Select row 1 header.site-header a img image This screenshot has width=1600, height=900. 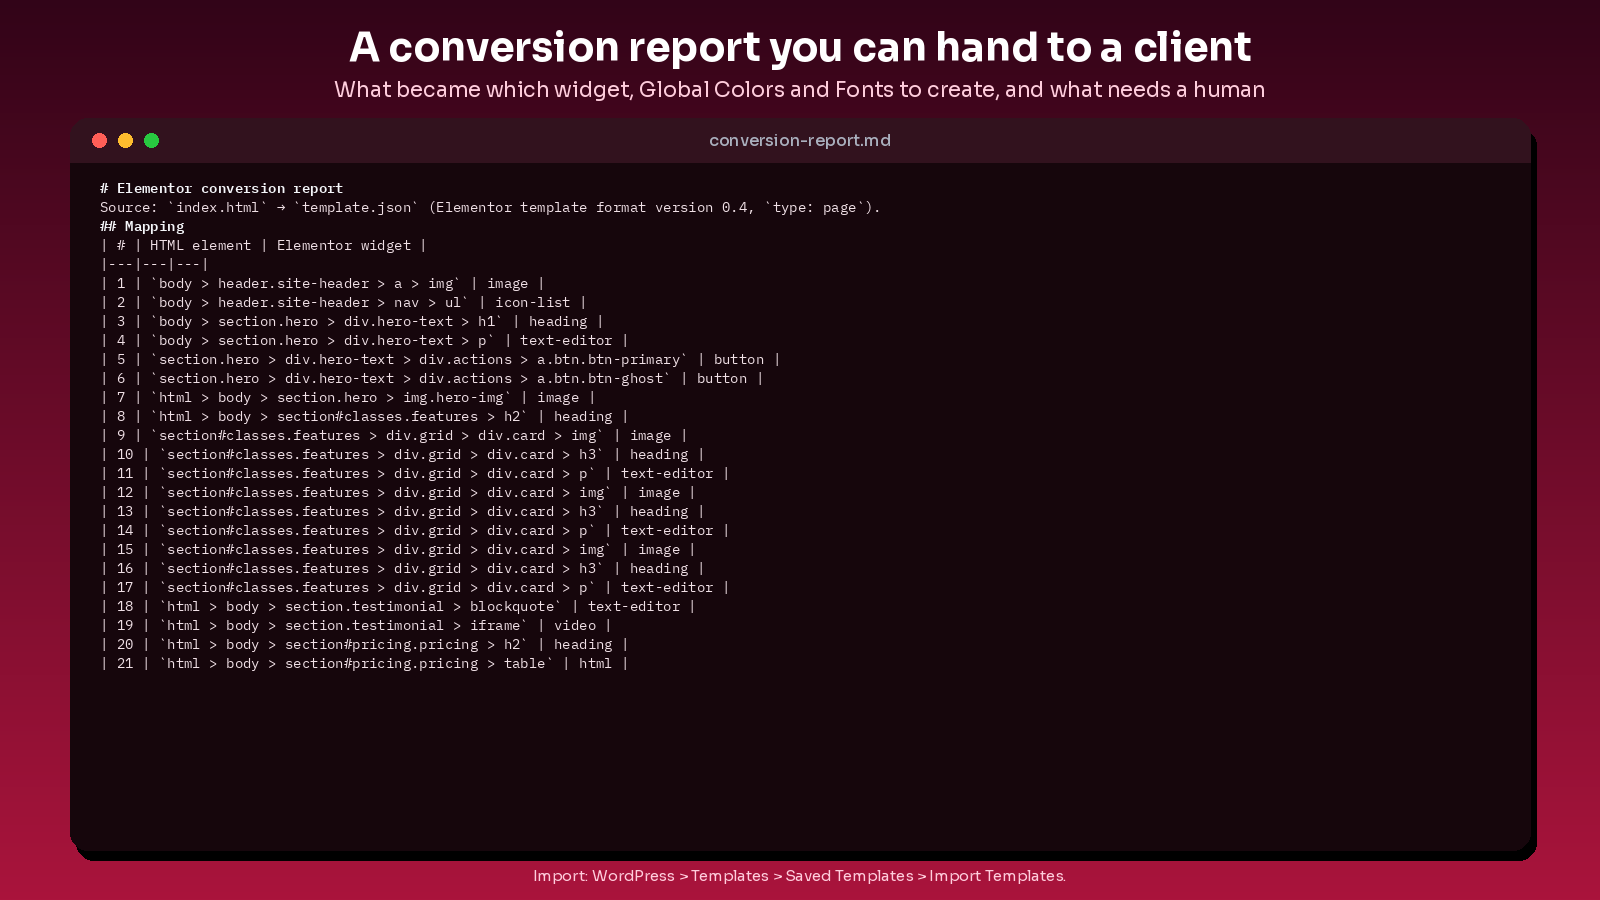click(x=322, y=283)
